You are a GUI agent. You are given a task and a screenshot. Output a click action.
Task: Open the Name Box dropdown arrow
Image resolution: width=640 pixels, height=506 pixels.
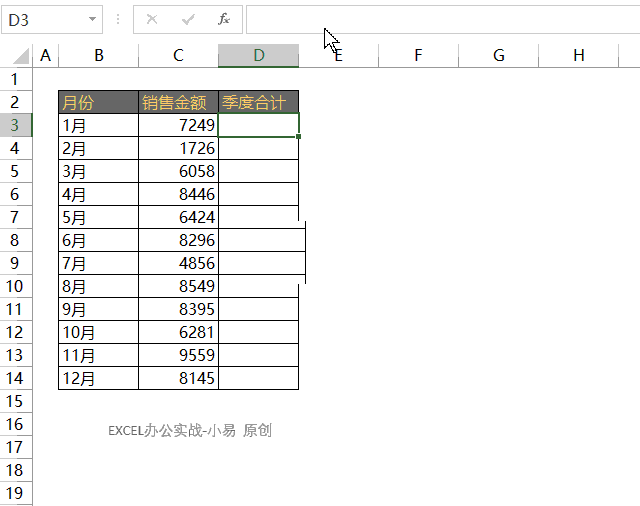point(93,19)
